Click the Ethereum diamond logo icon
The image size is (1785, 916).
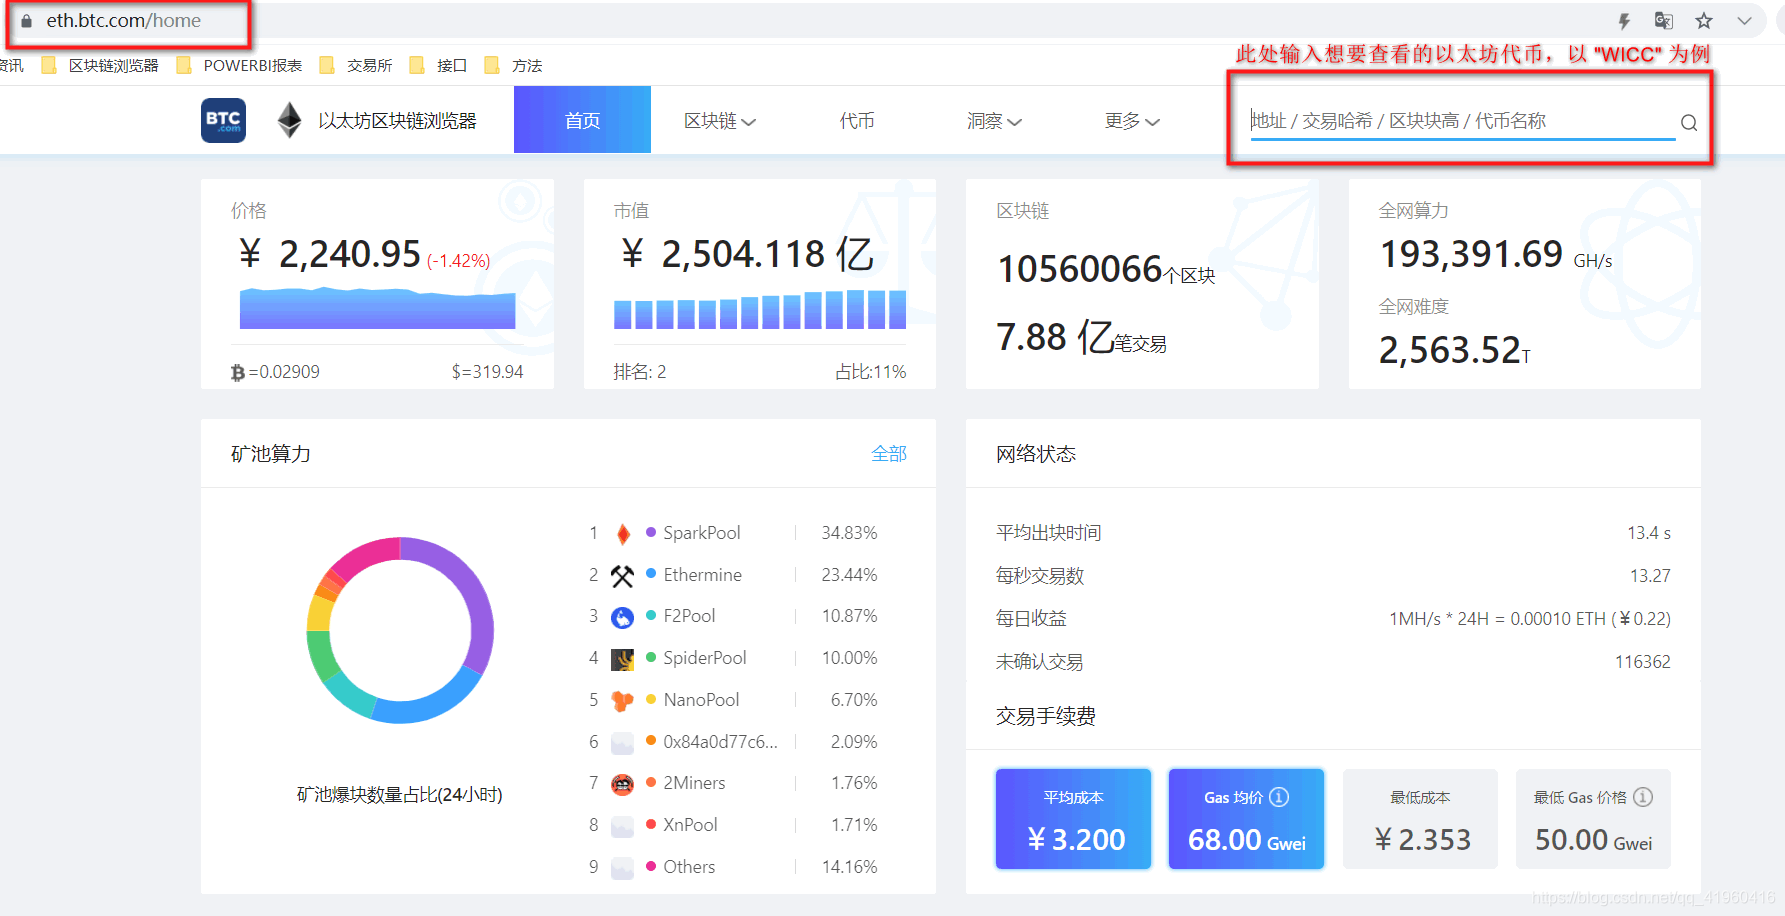288,119
